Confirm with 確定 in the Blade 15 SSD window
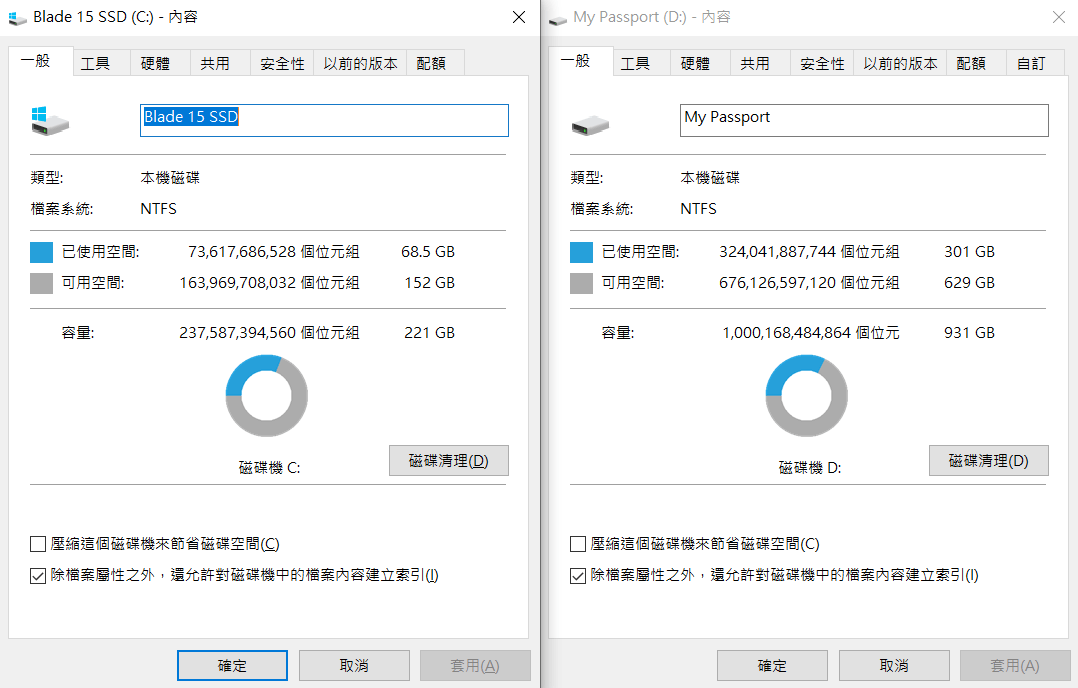The image size is (1078, 688). click(x=232, y=665)
